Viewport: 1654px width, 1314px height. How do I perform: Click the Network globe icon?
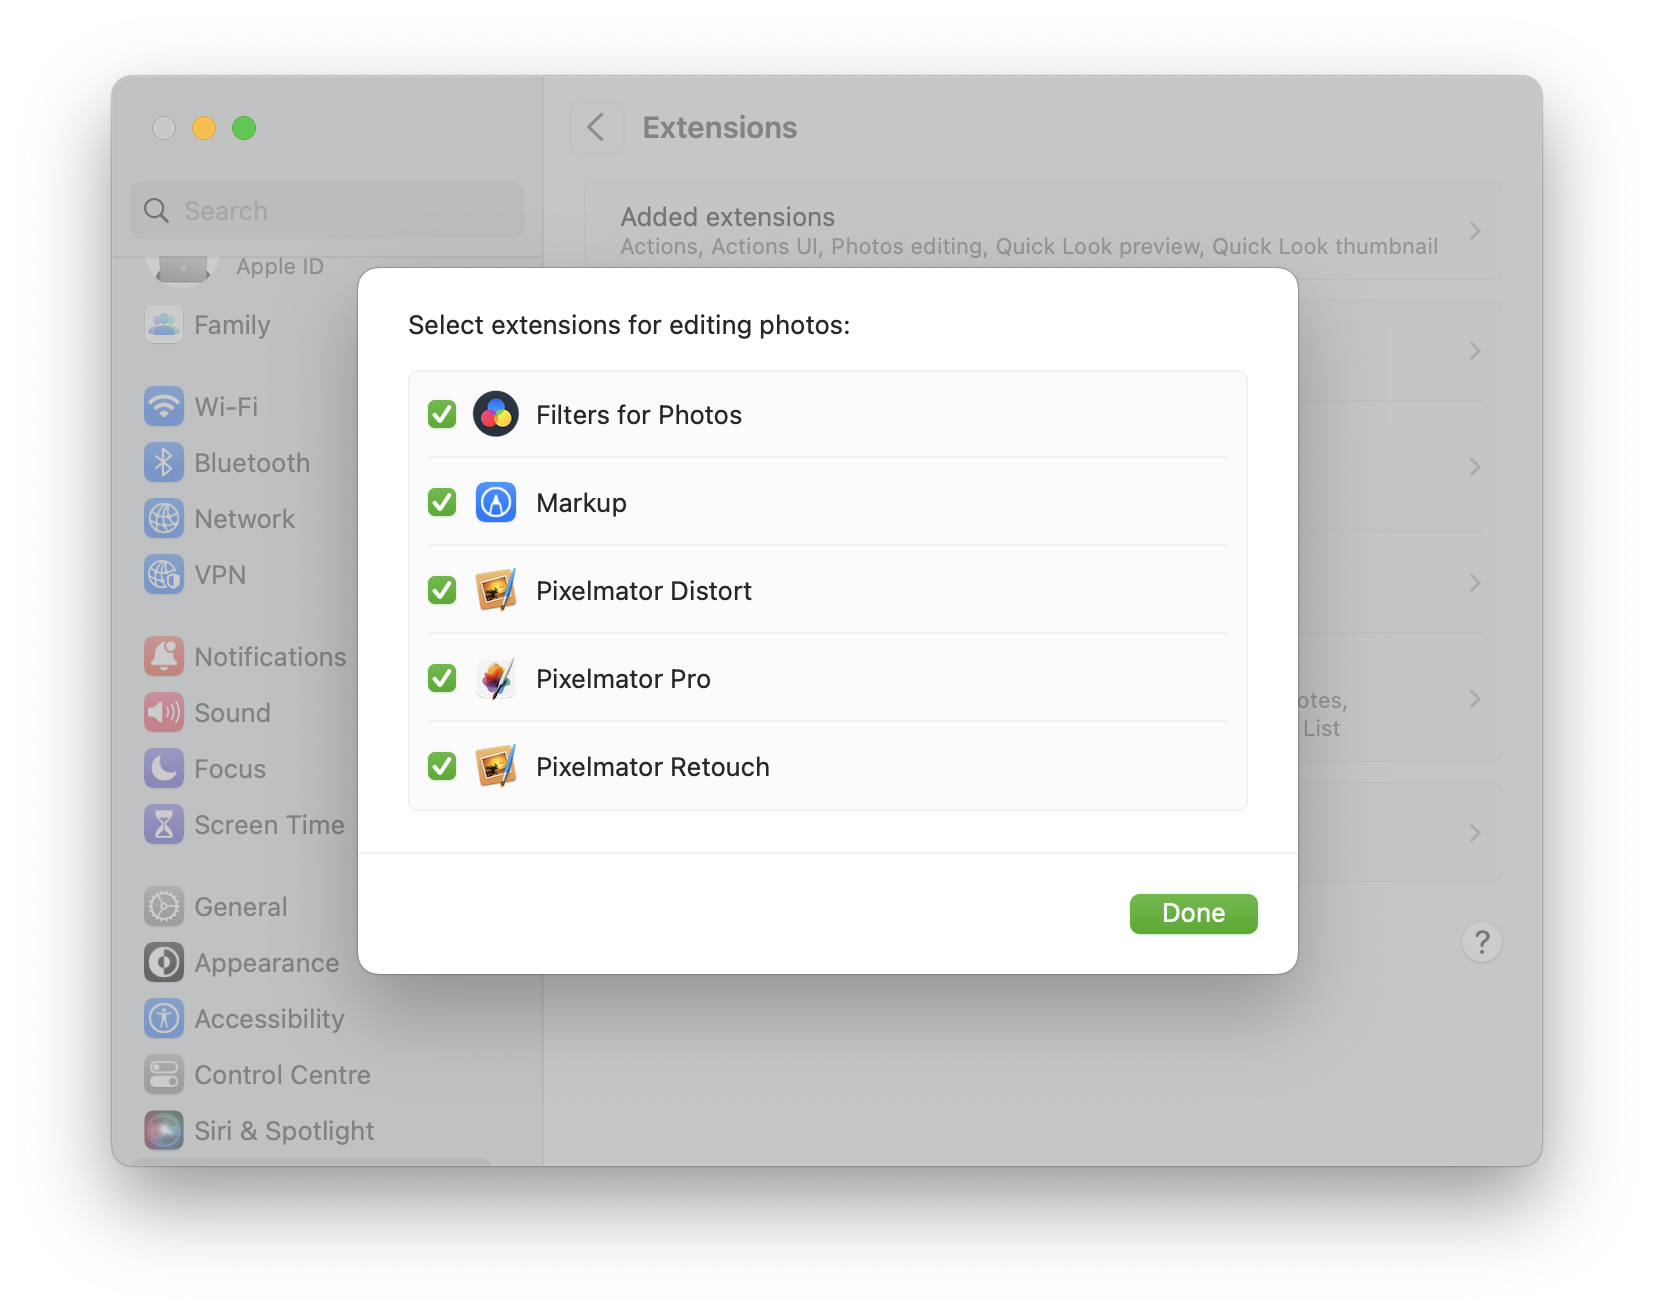[x=164, y=519]
